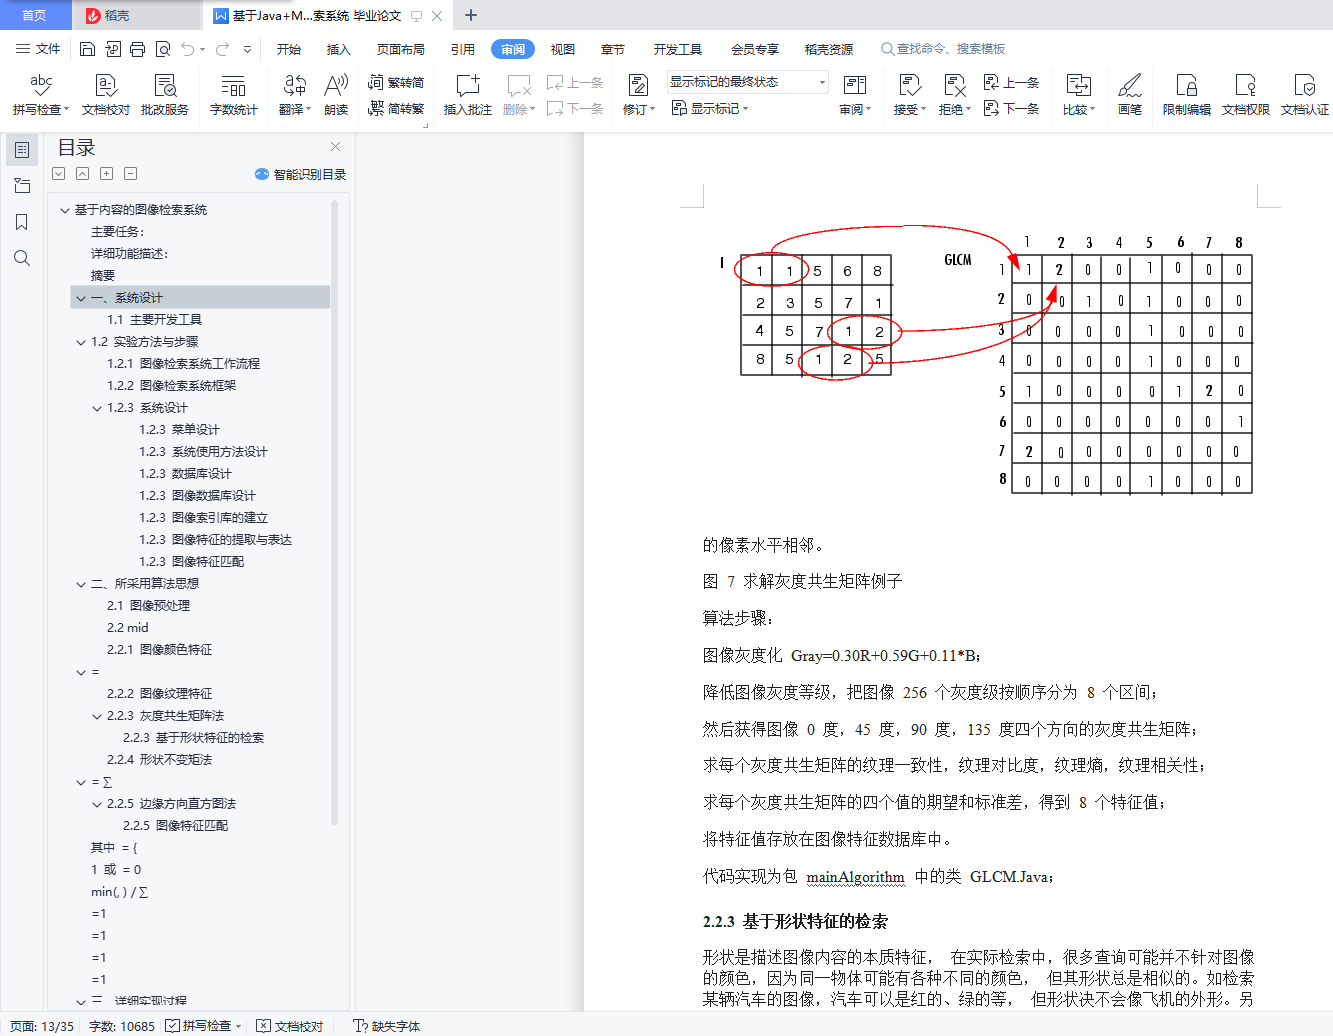Collapse 1.2 实验方法与步骤 outline node
This screenshot has height=1036, width=1333.
pos(81,342)
